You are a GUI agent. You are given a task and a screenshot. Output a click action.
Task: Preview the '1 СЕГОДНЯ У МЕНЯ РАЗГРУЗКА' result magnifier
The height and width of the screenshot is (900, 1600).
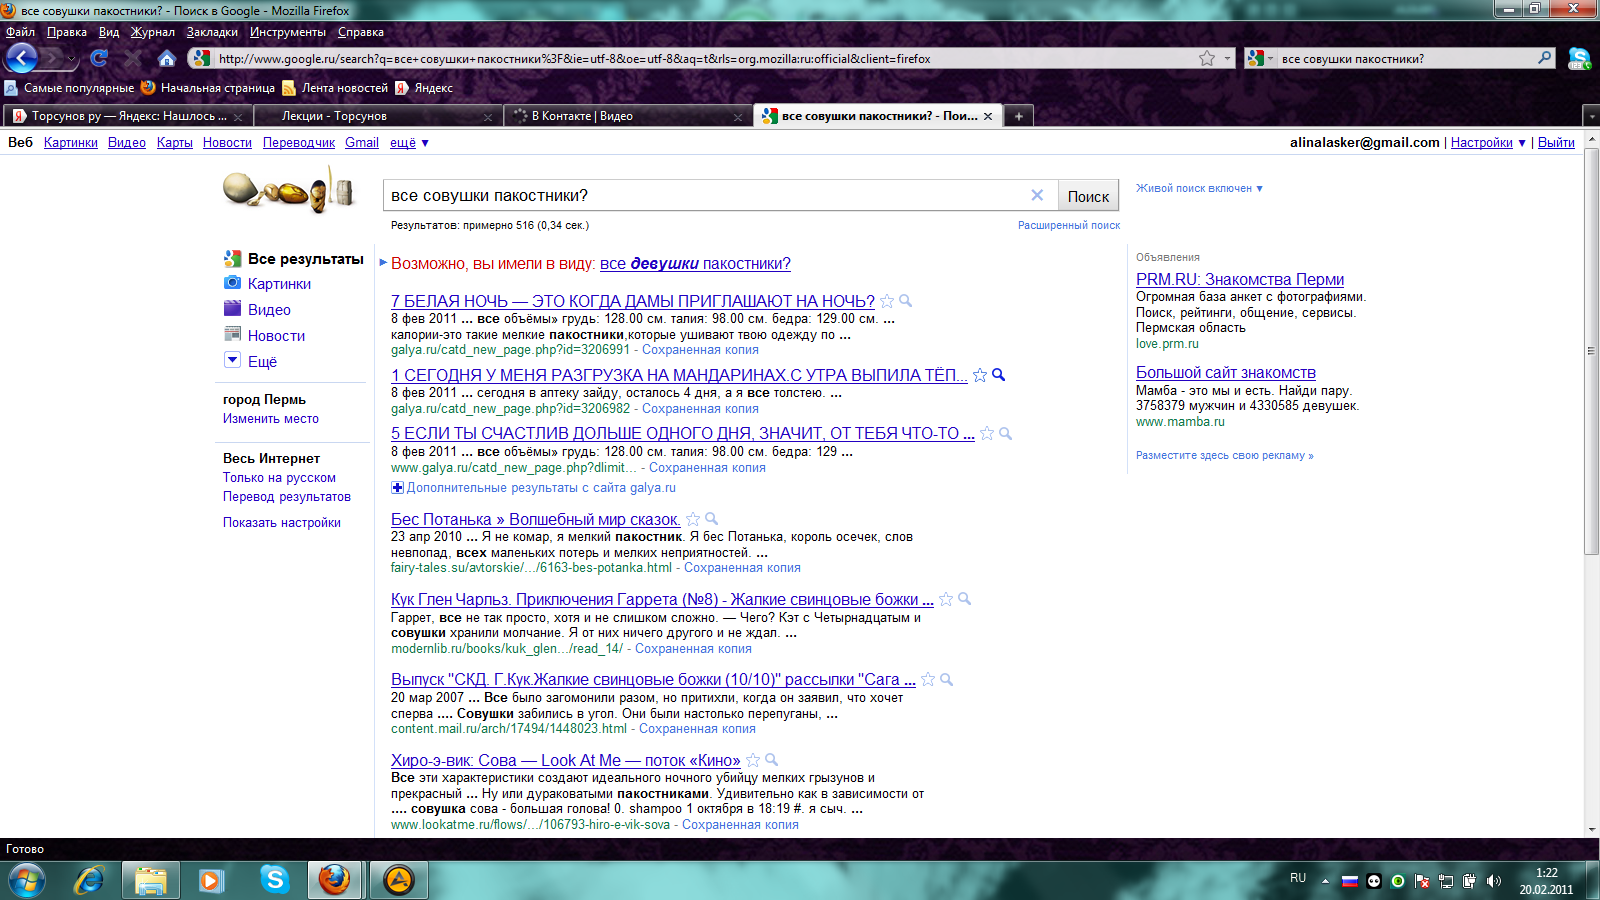click(x=998, y=375)
